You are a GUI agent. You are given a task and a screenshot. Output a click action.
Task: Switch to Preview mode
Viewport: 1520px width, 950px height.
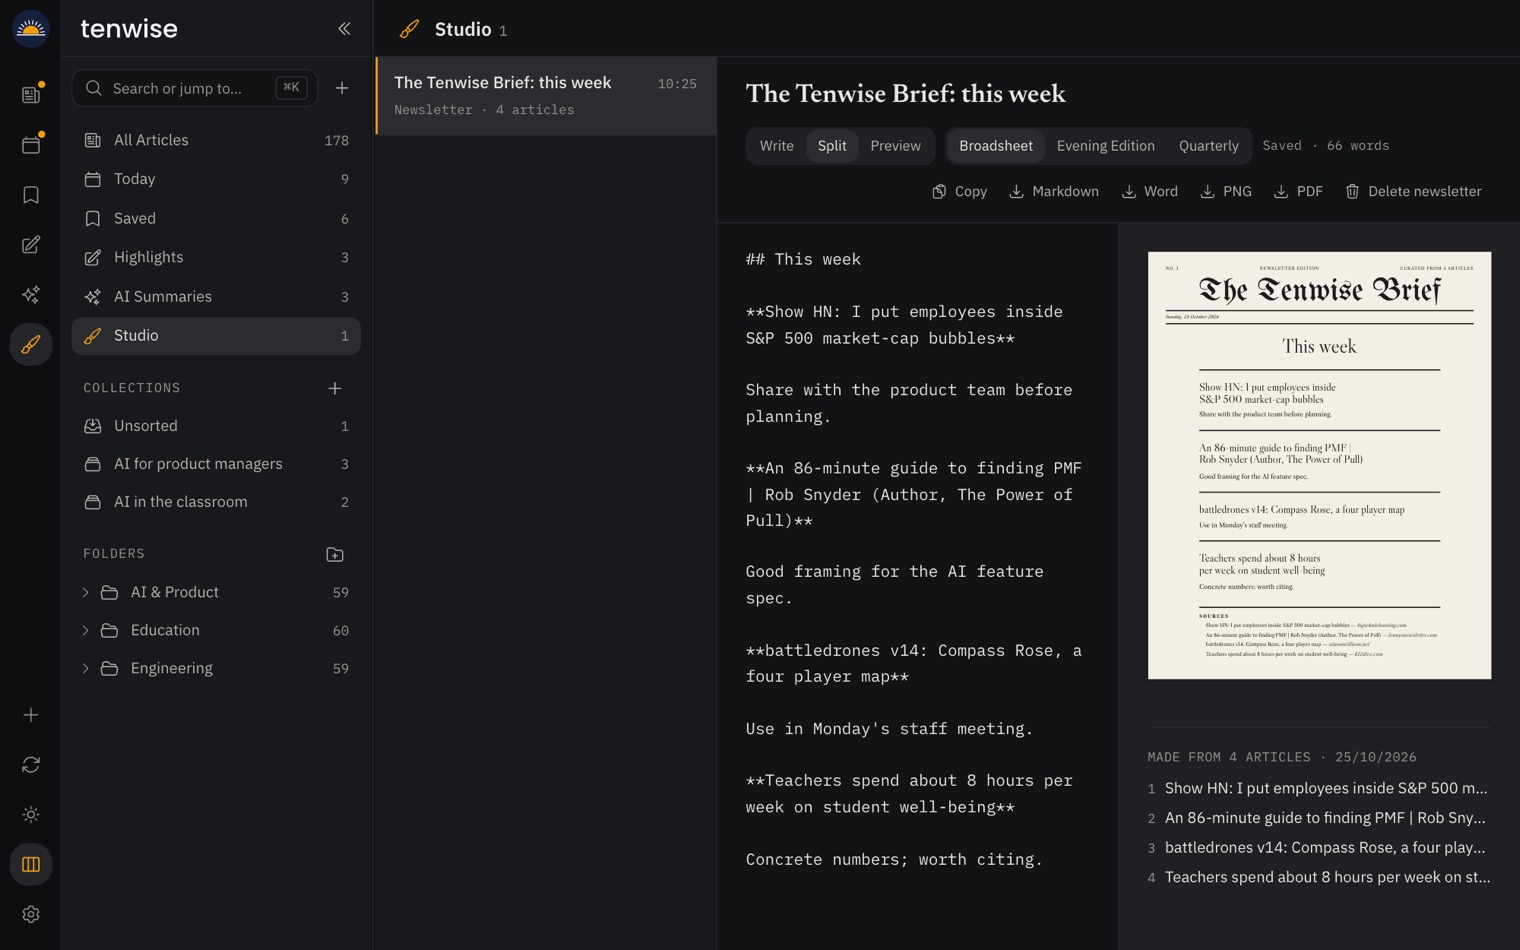point(895,146)
